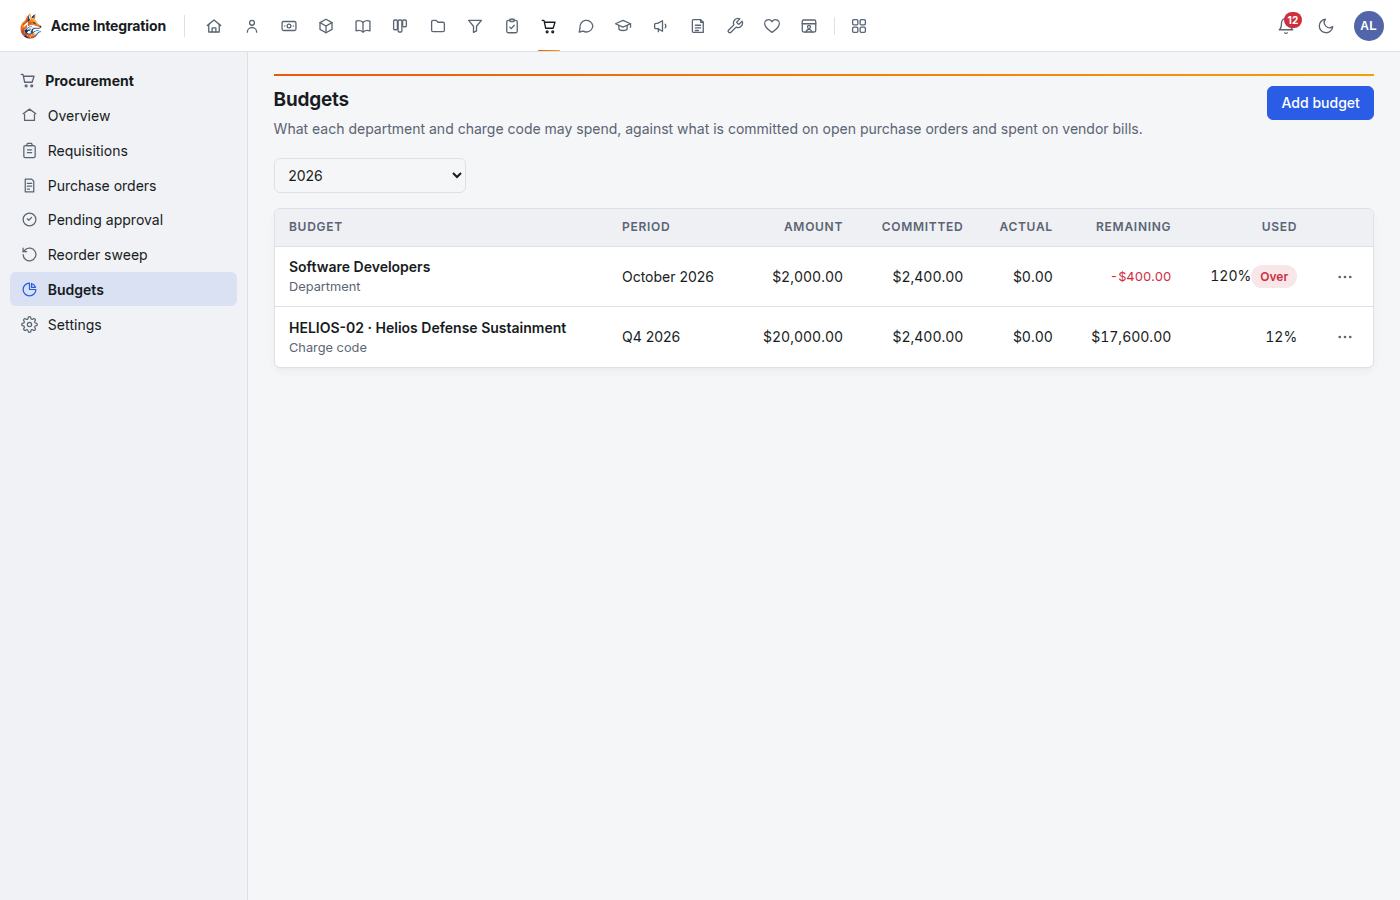Screen dimensions: 1400x900
Task: Click the -$400.00 remaining value
Action: tap(1141, 277)
